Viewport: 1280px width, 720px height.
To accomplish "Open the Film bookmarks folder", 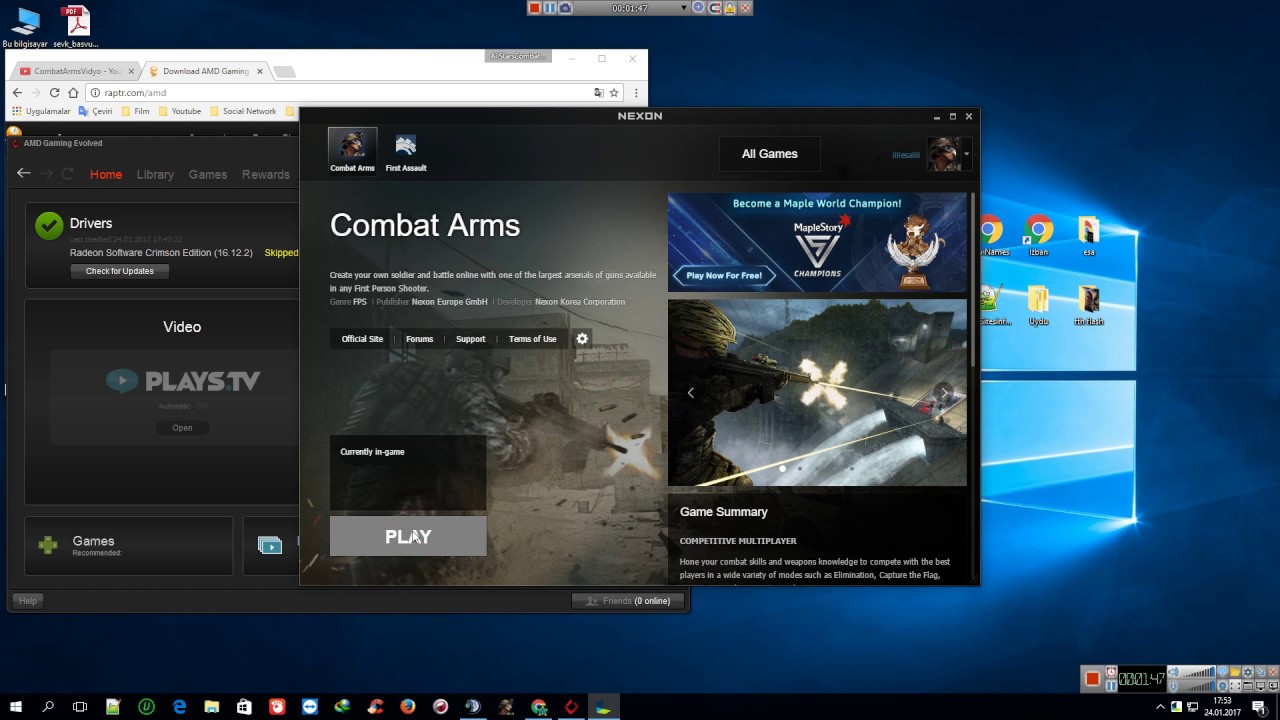I will (x=135, y=111).
